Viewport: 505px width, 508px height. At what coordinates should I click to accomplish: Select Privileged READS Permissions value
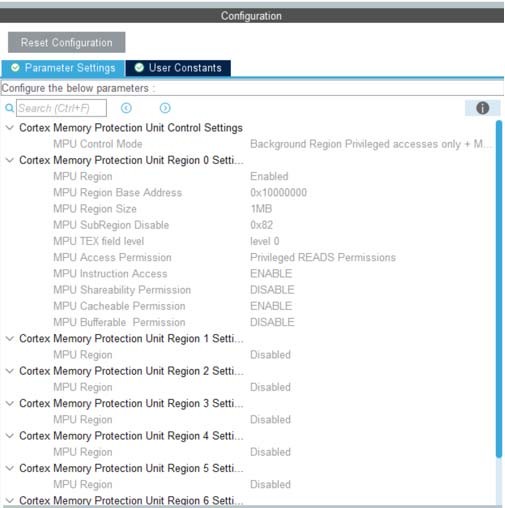pos(323,257)
